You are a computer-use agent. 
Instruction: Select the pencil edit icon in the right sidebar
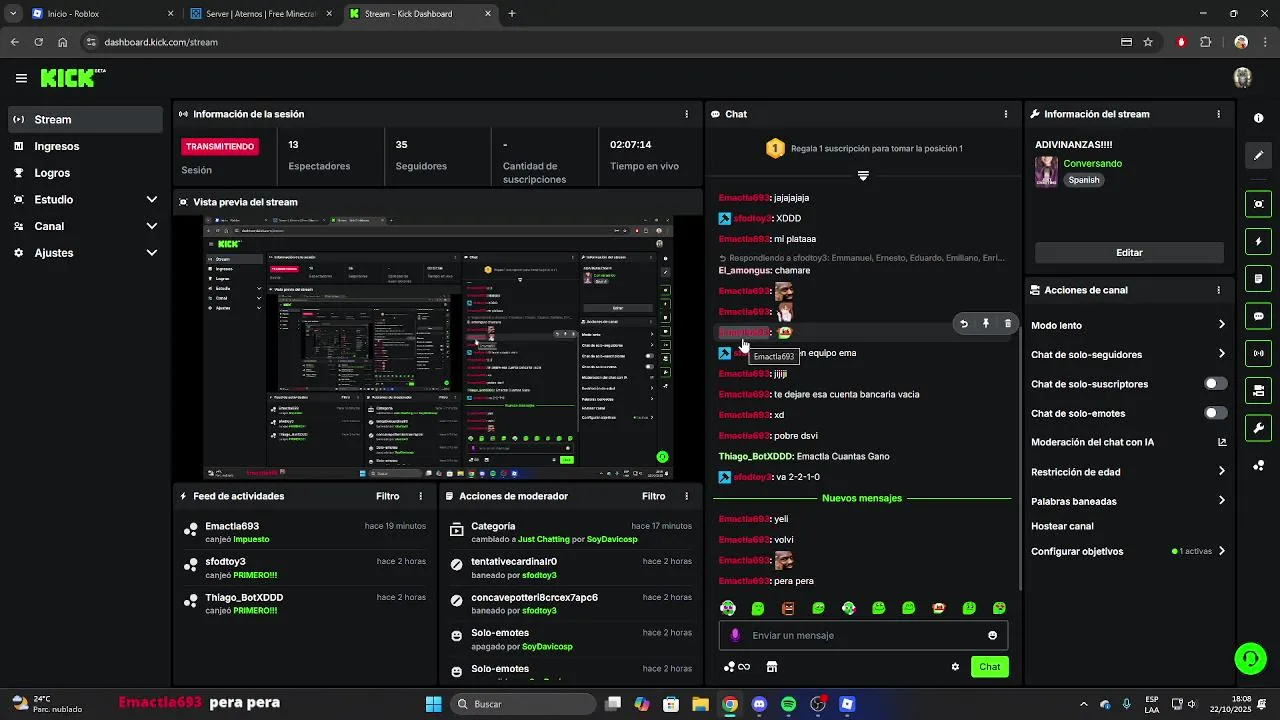click(1258, 156)
